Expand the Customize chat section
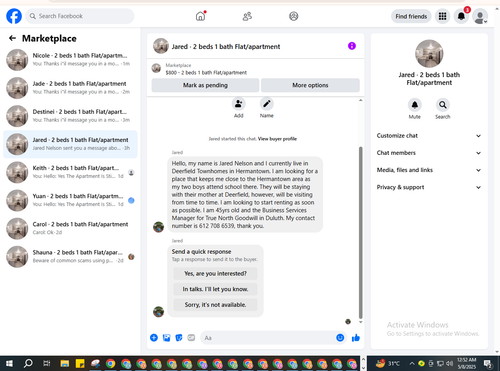500x371 pixels. pyautogui.click(x=429, y=136)
